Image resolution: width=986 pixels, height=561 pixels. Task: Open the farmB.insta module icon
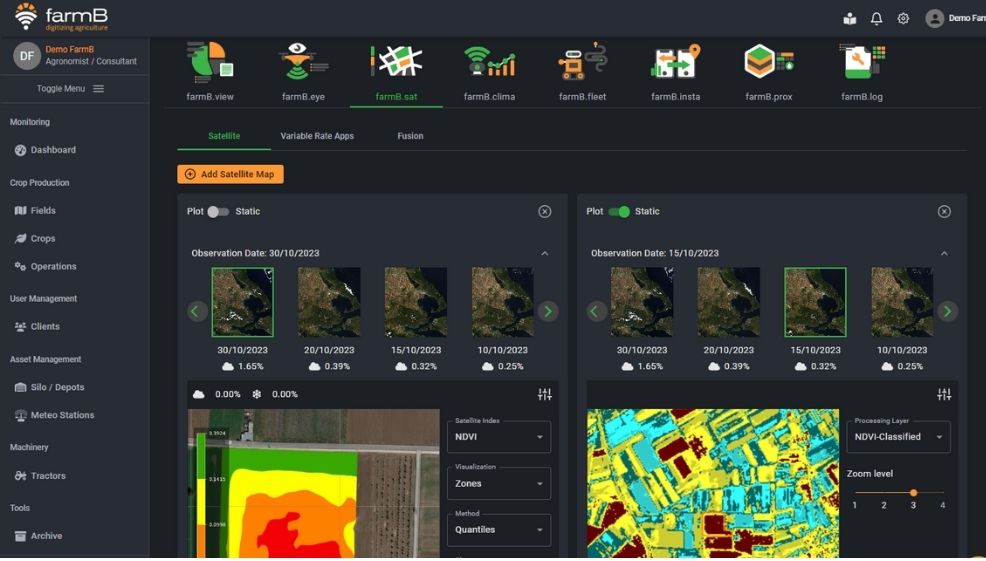675,62
